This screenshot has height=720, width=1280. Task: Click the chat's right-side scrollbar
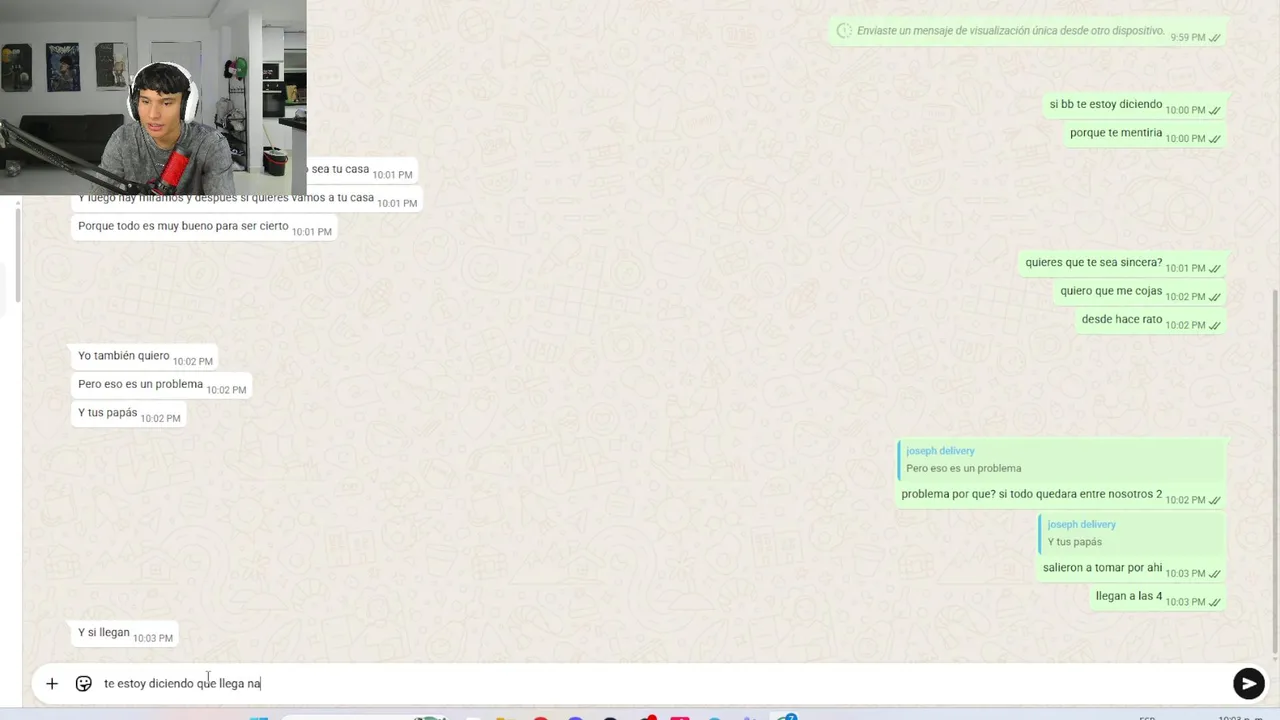click(x=1274, y=470)
